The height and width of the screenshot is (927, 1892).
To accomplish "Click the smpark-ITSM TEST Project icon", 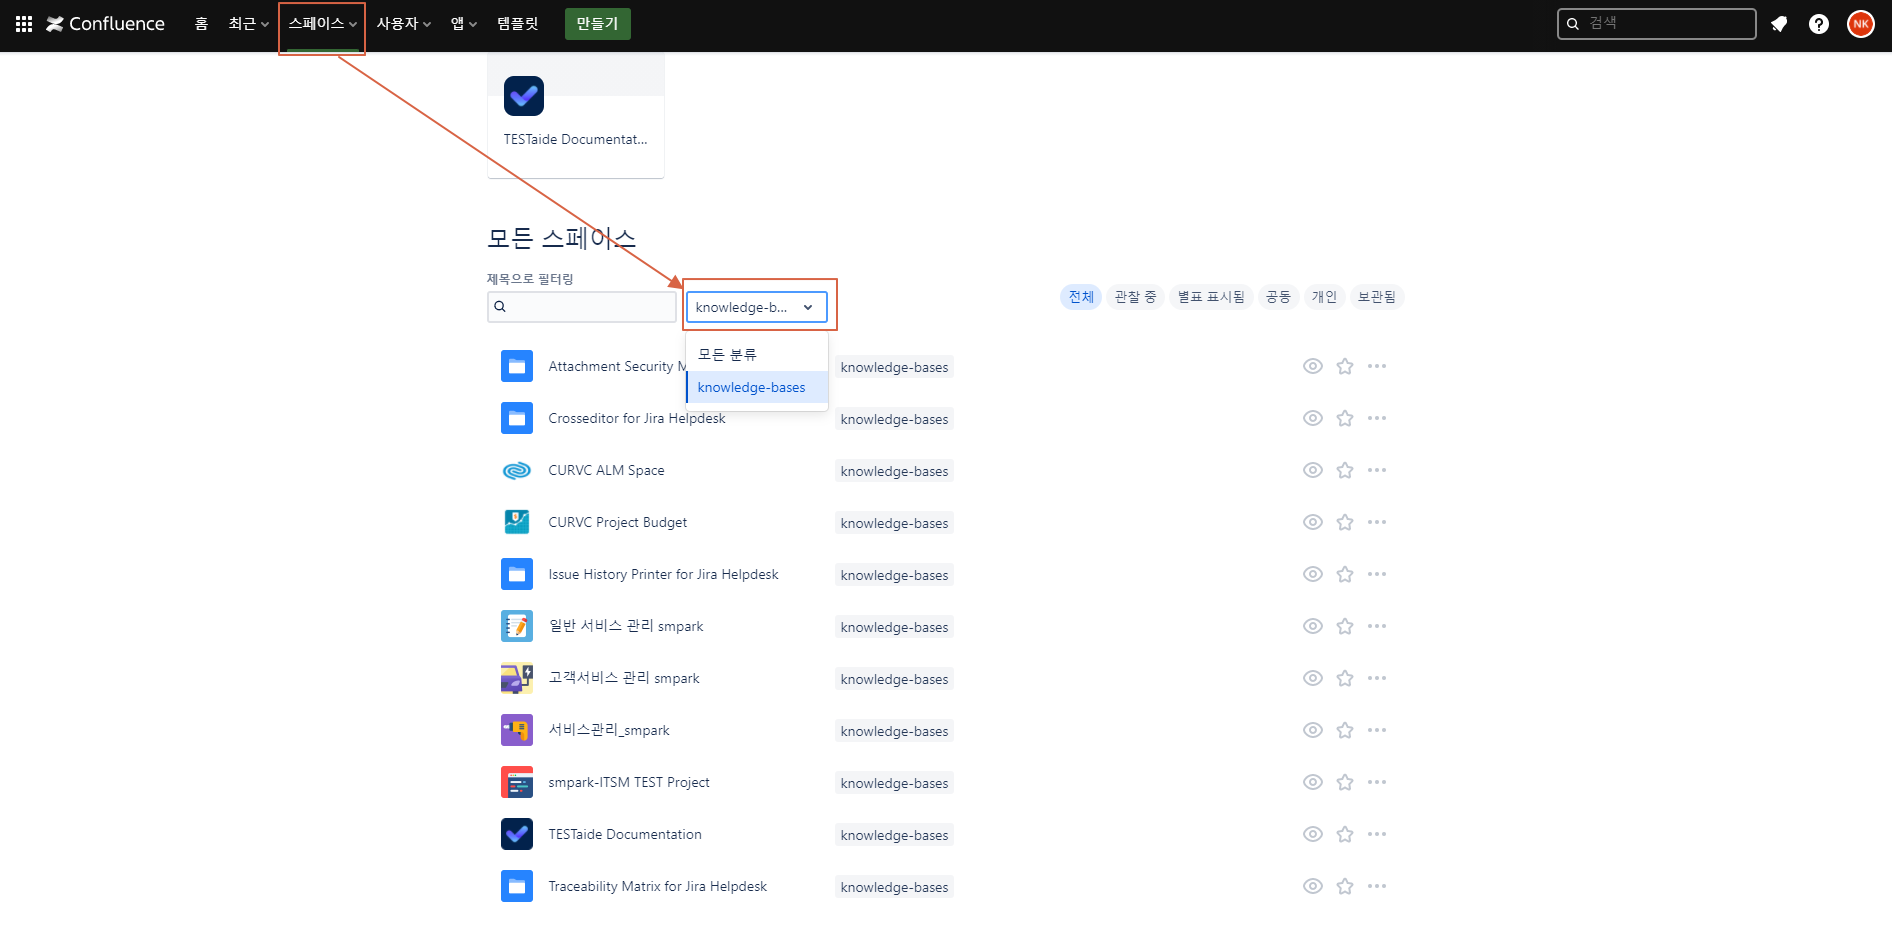I will click(x=517, y=782).
